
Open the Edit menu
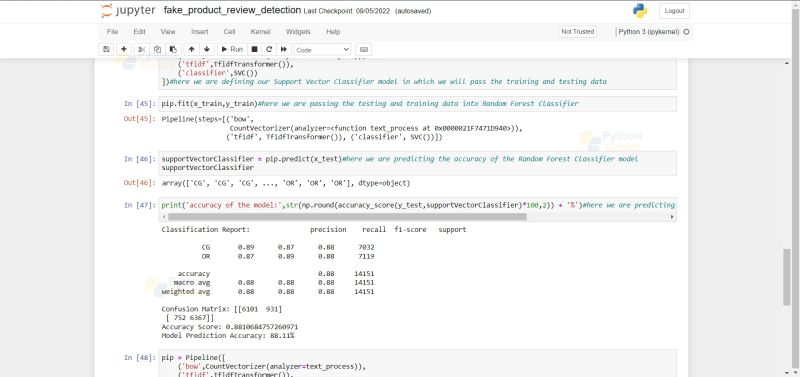pos(139,32)
